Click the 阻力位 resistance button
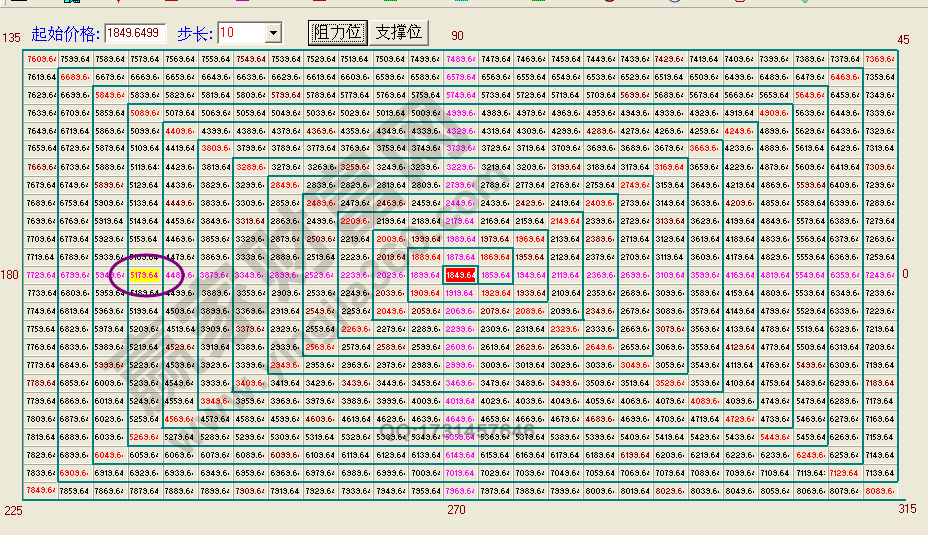Screen dimensions: 928x535 pyautogui.click(x=336, y=32)
